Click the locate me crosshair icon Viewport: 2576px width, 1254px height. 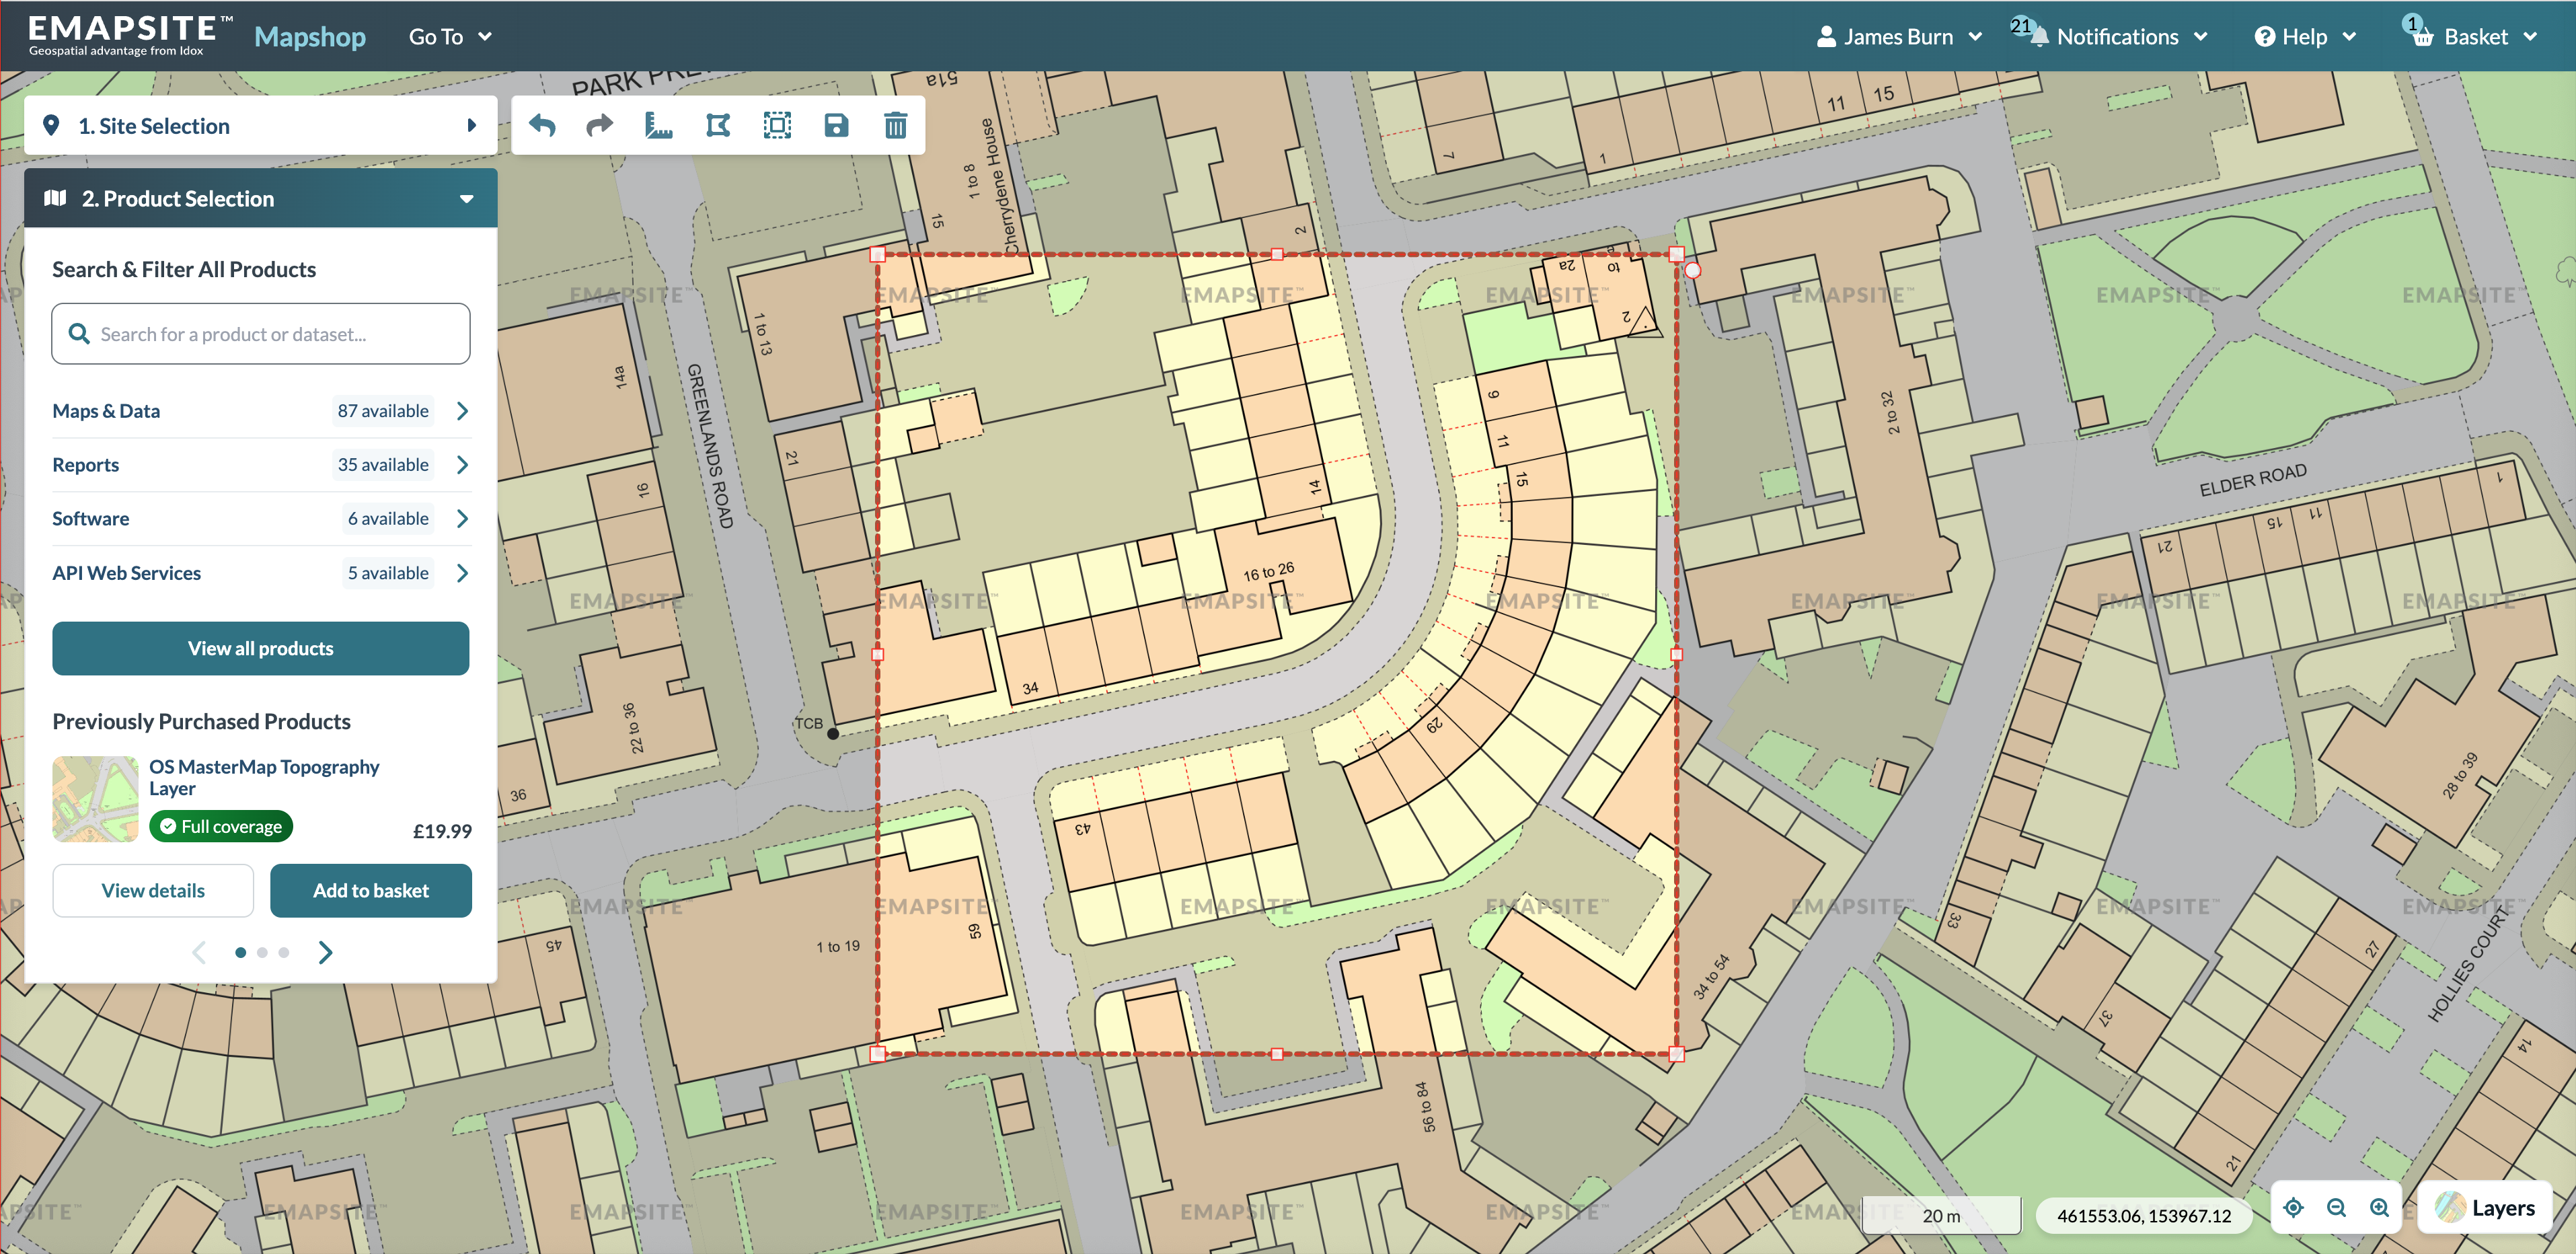click(2294, 1208)
